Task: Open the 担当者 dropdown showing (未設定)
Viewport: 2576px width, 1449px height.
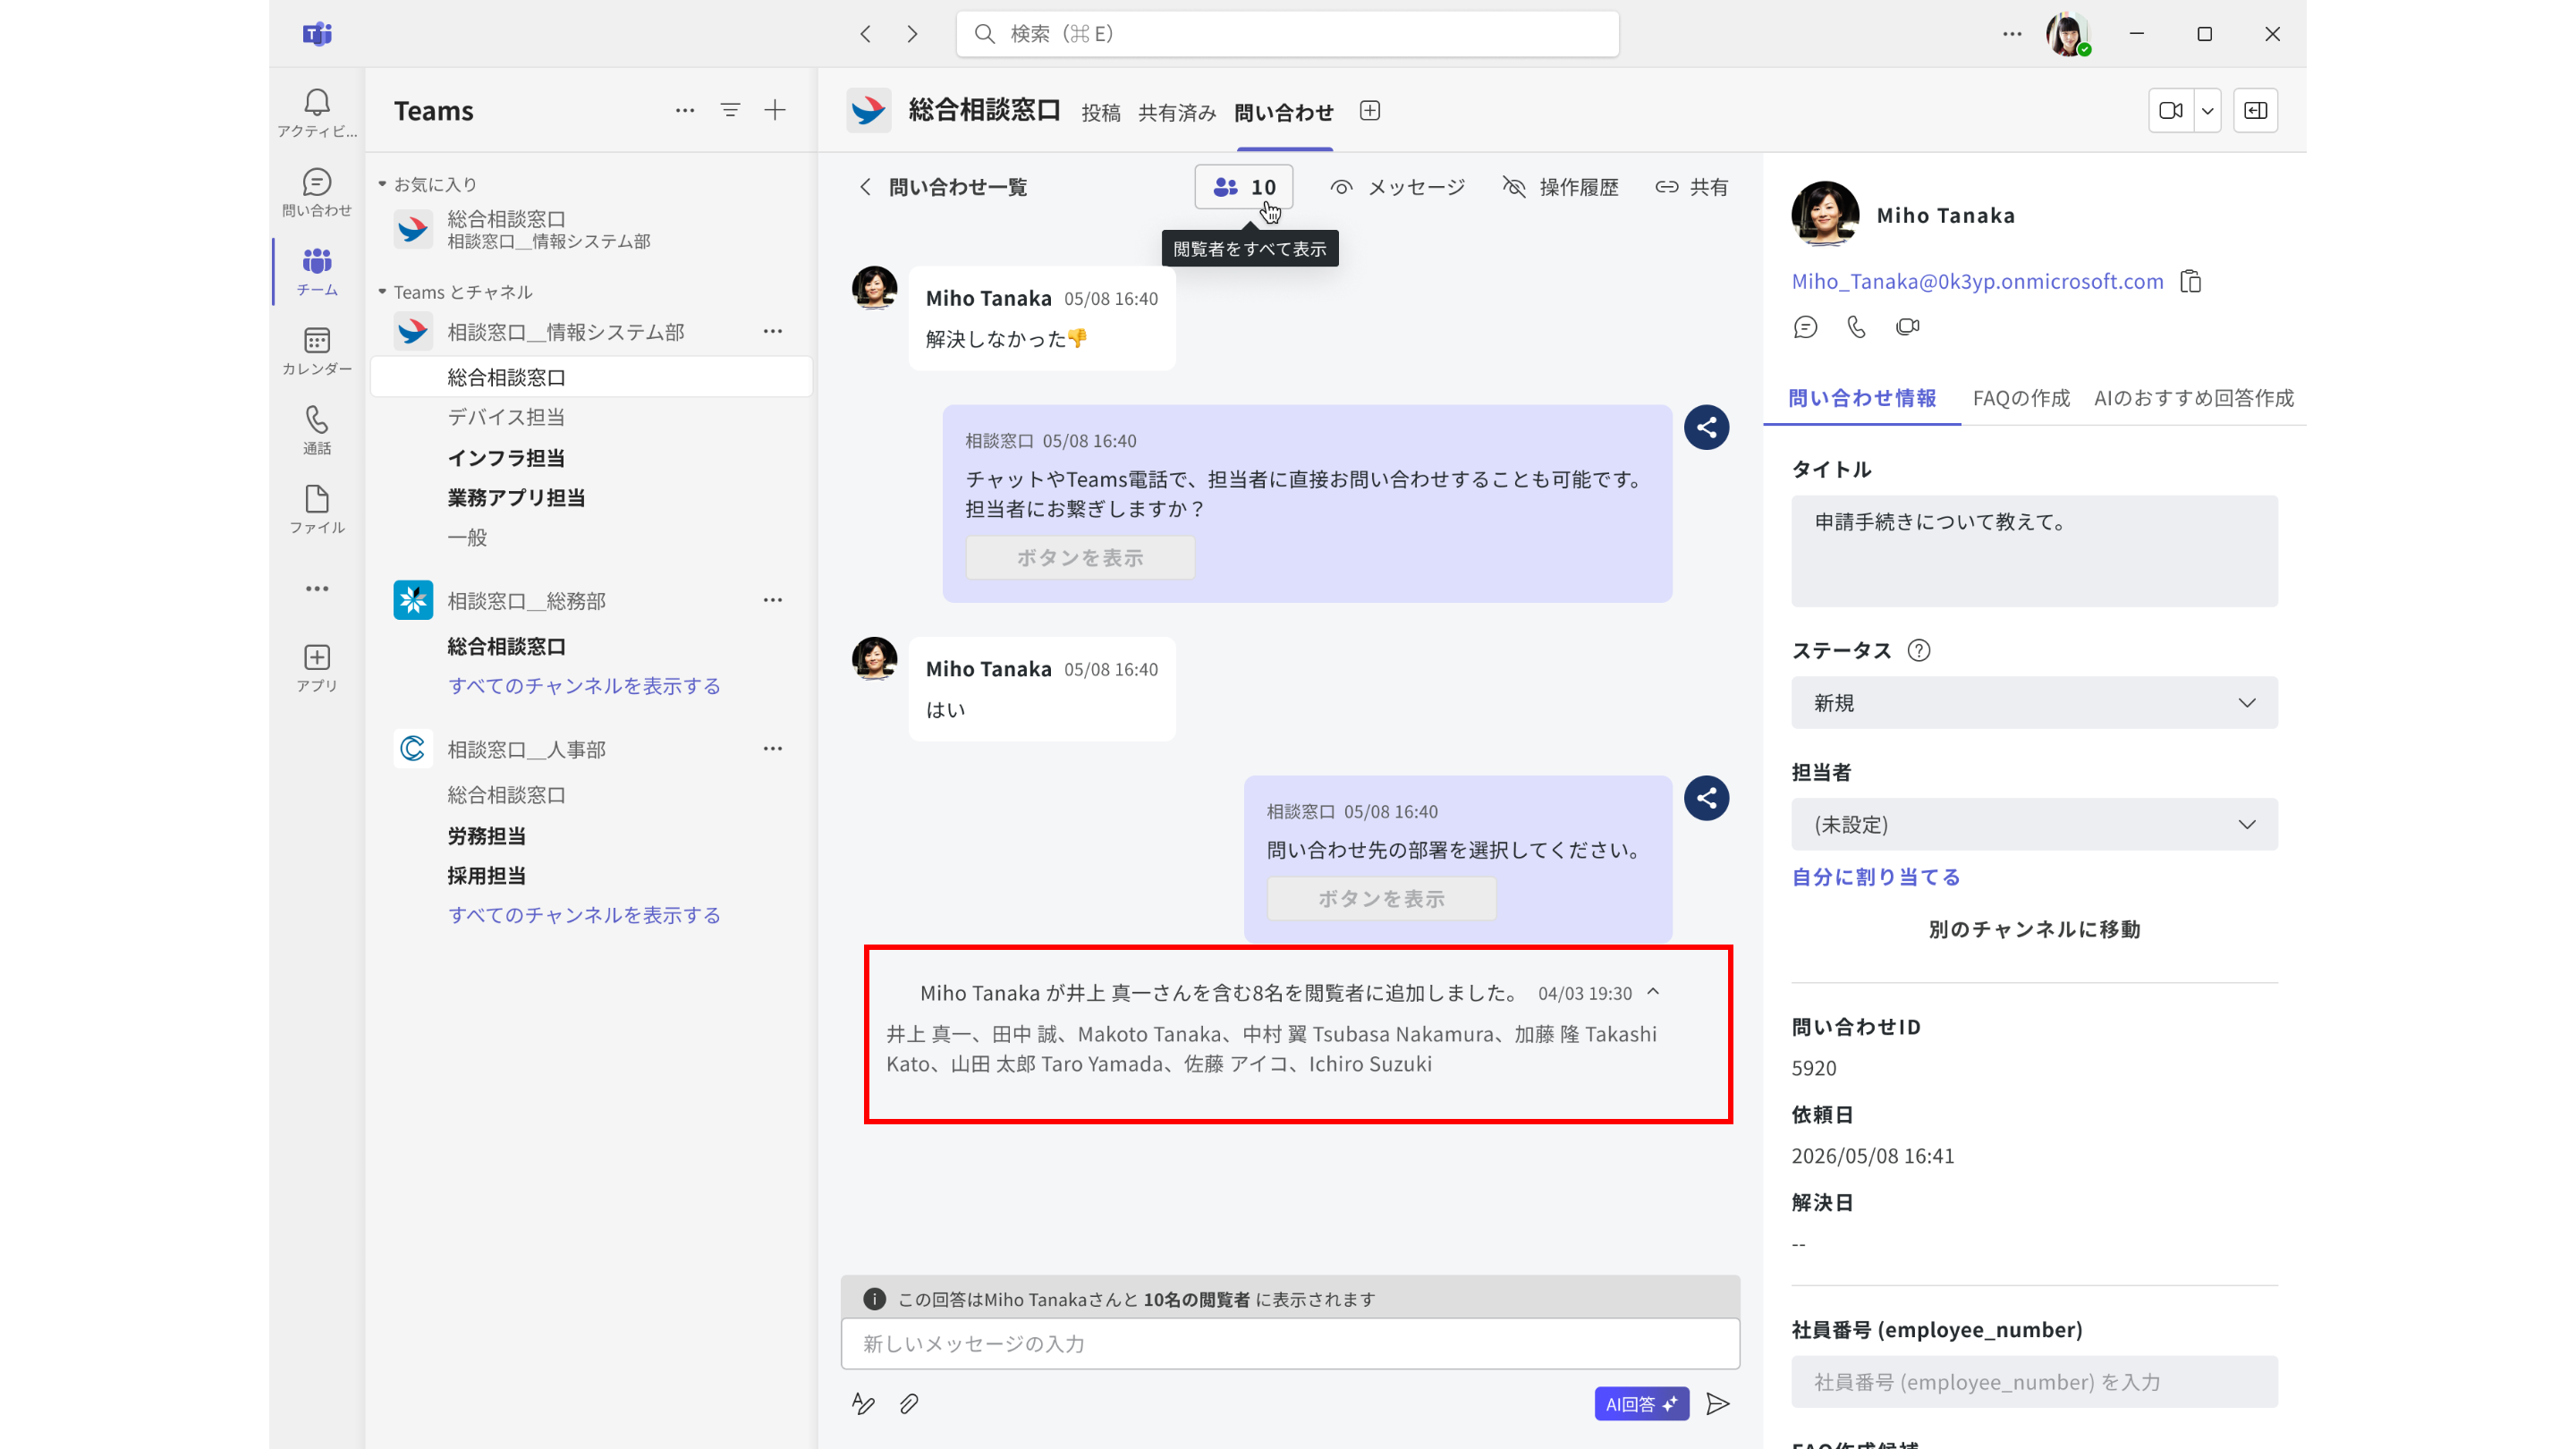Action: [x=2034, y=824]
